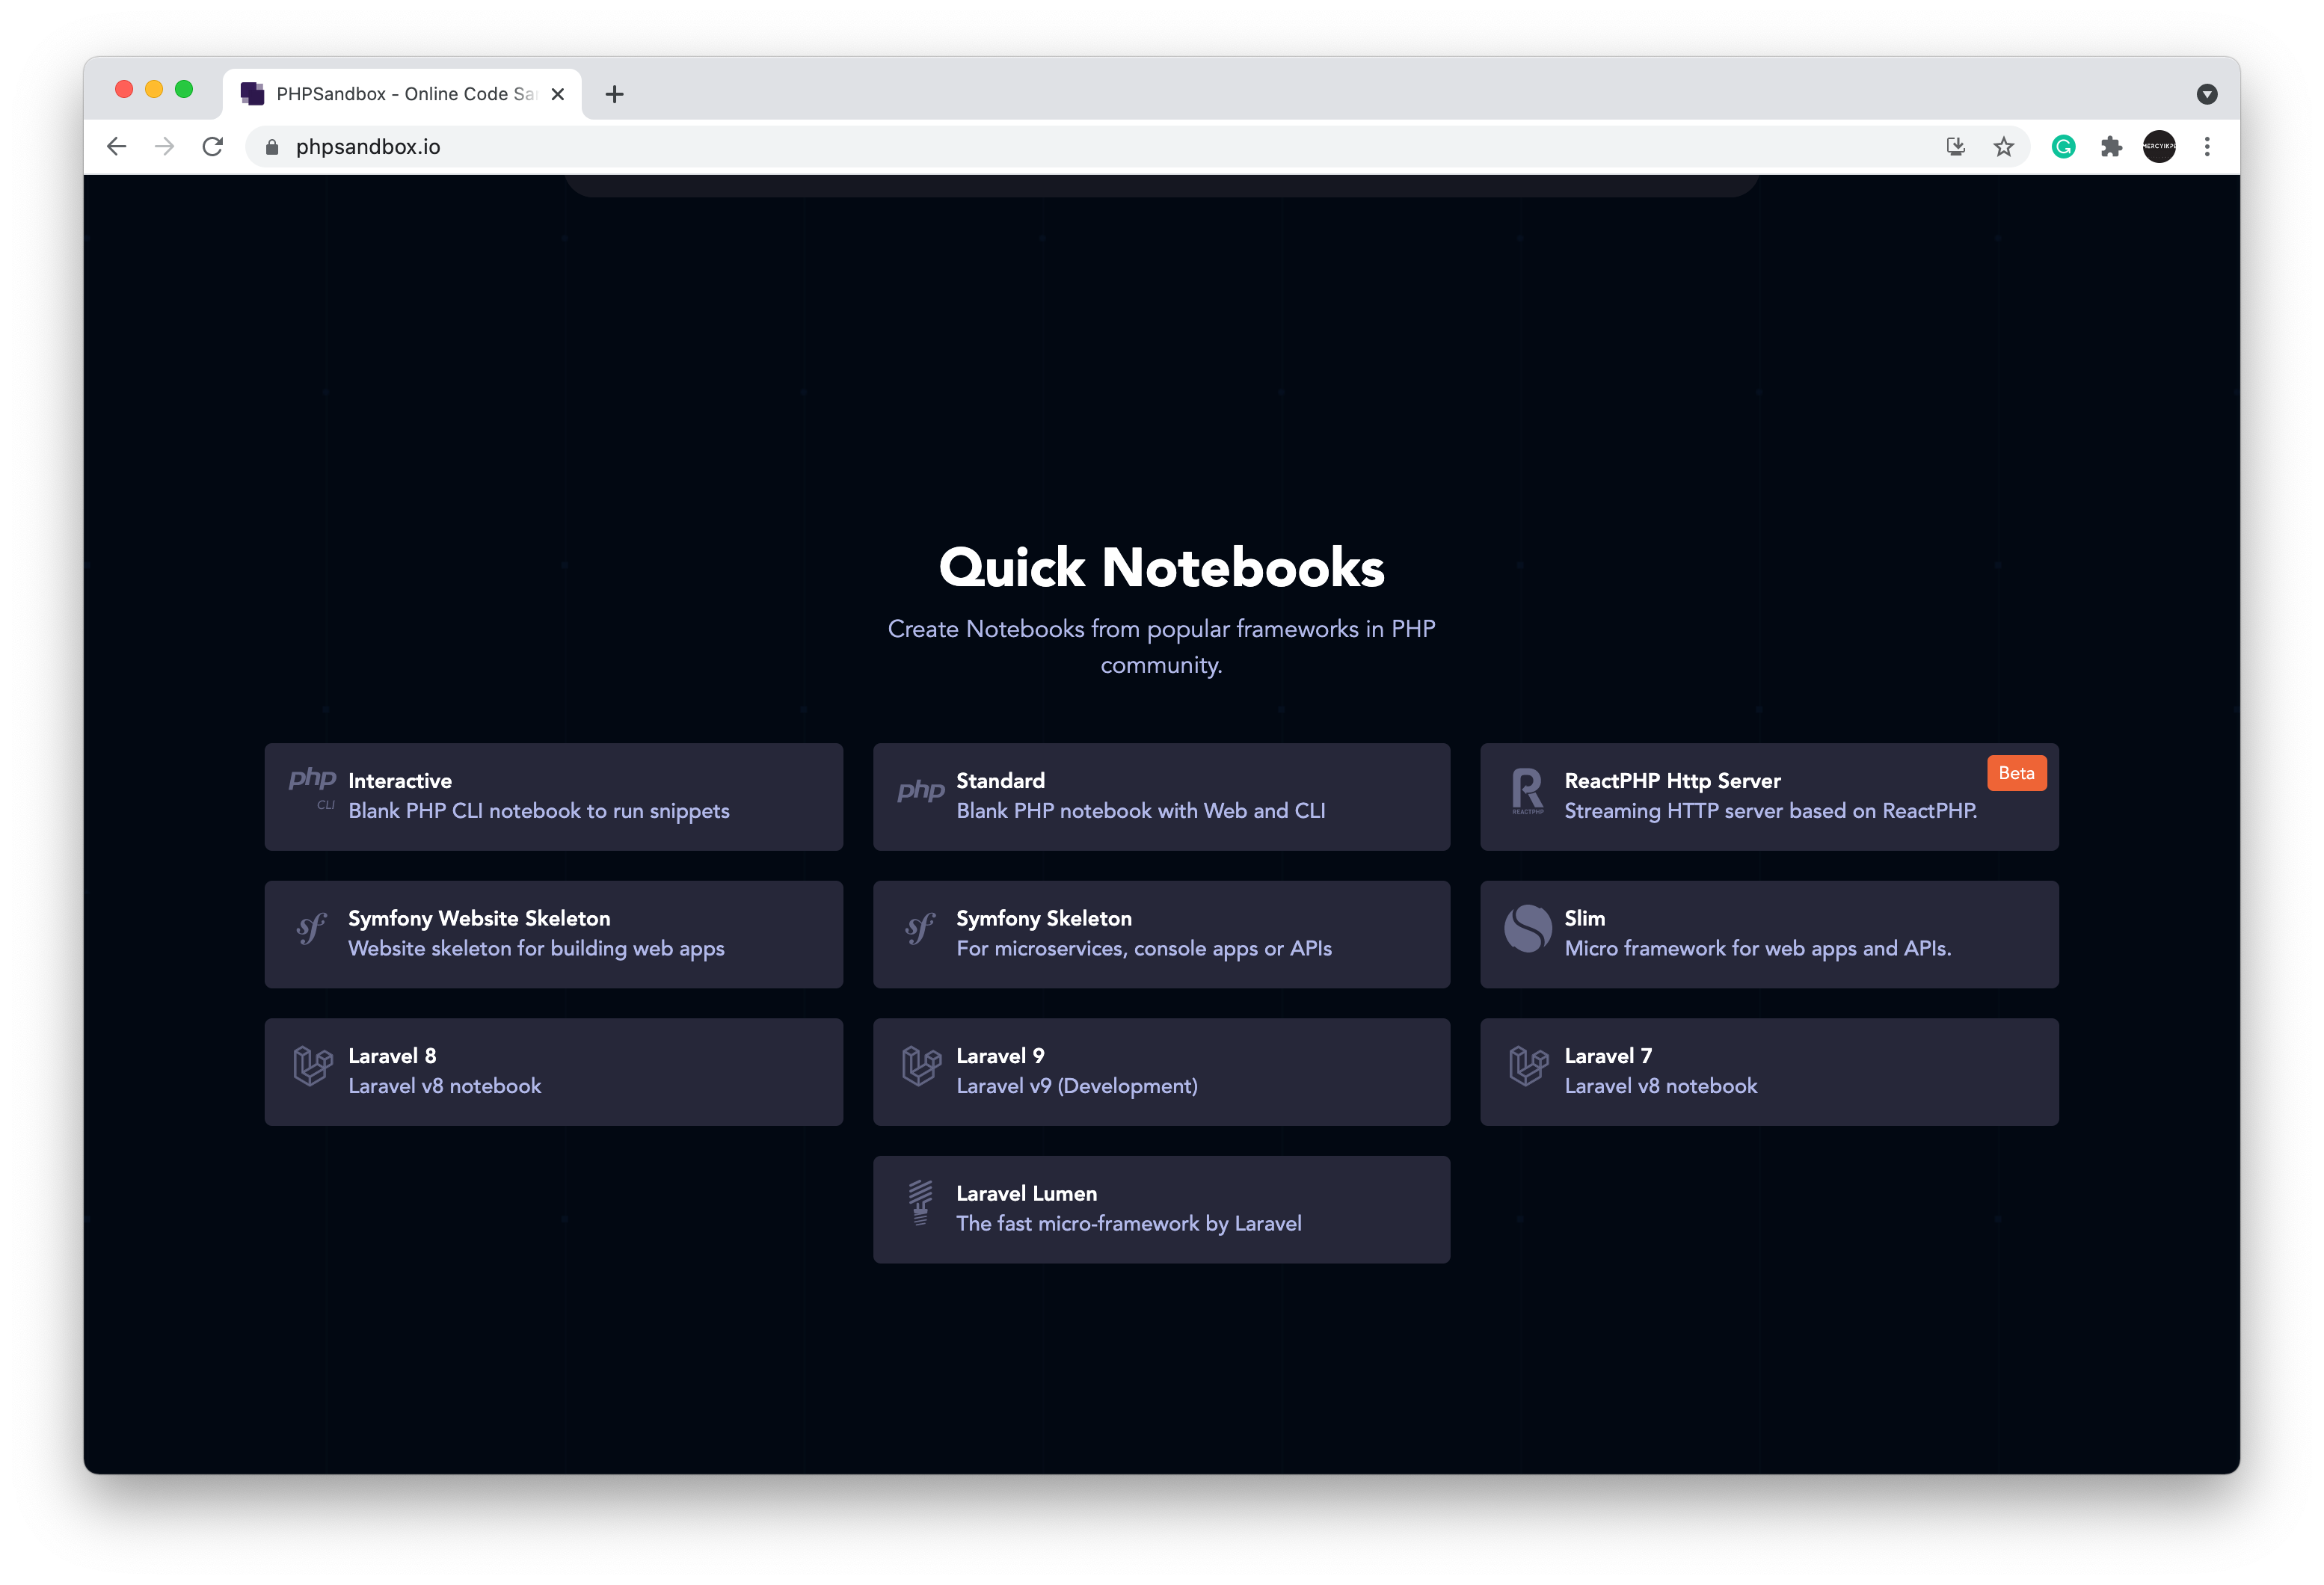Select the ReactPHP logo icon
The image size is (2324, 1585).
[1527, 791]
